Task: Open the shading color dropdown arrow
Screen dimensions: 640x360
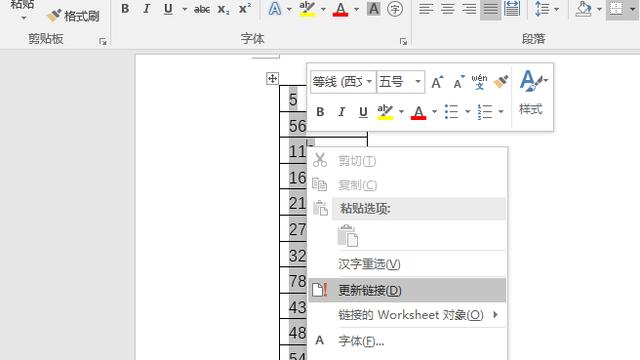Action: click(599, 9)
